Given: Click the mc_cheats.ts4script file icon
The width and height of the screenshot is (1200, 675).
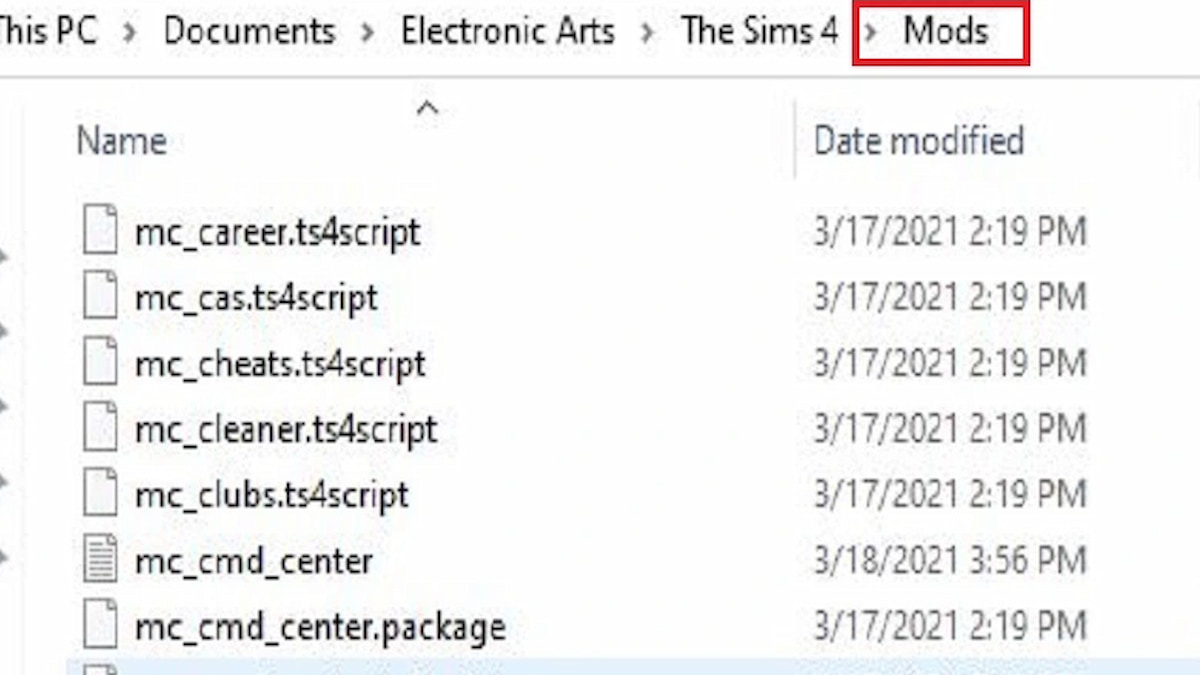Looking at the screenshot, I should tap(100, 364).
